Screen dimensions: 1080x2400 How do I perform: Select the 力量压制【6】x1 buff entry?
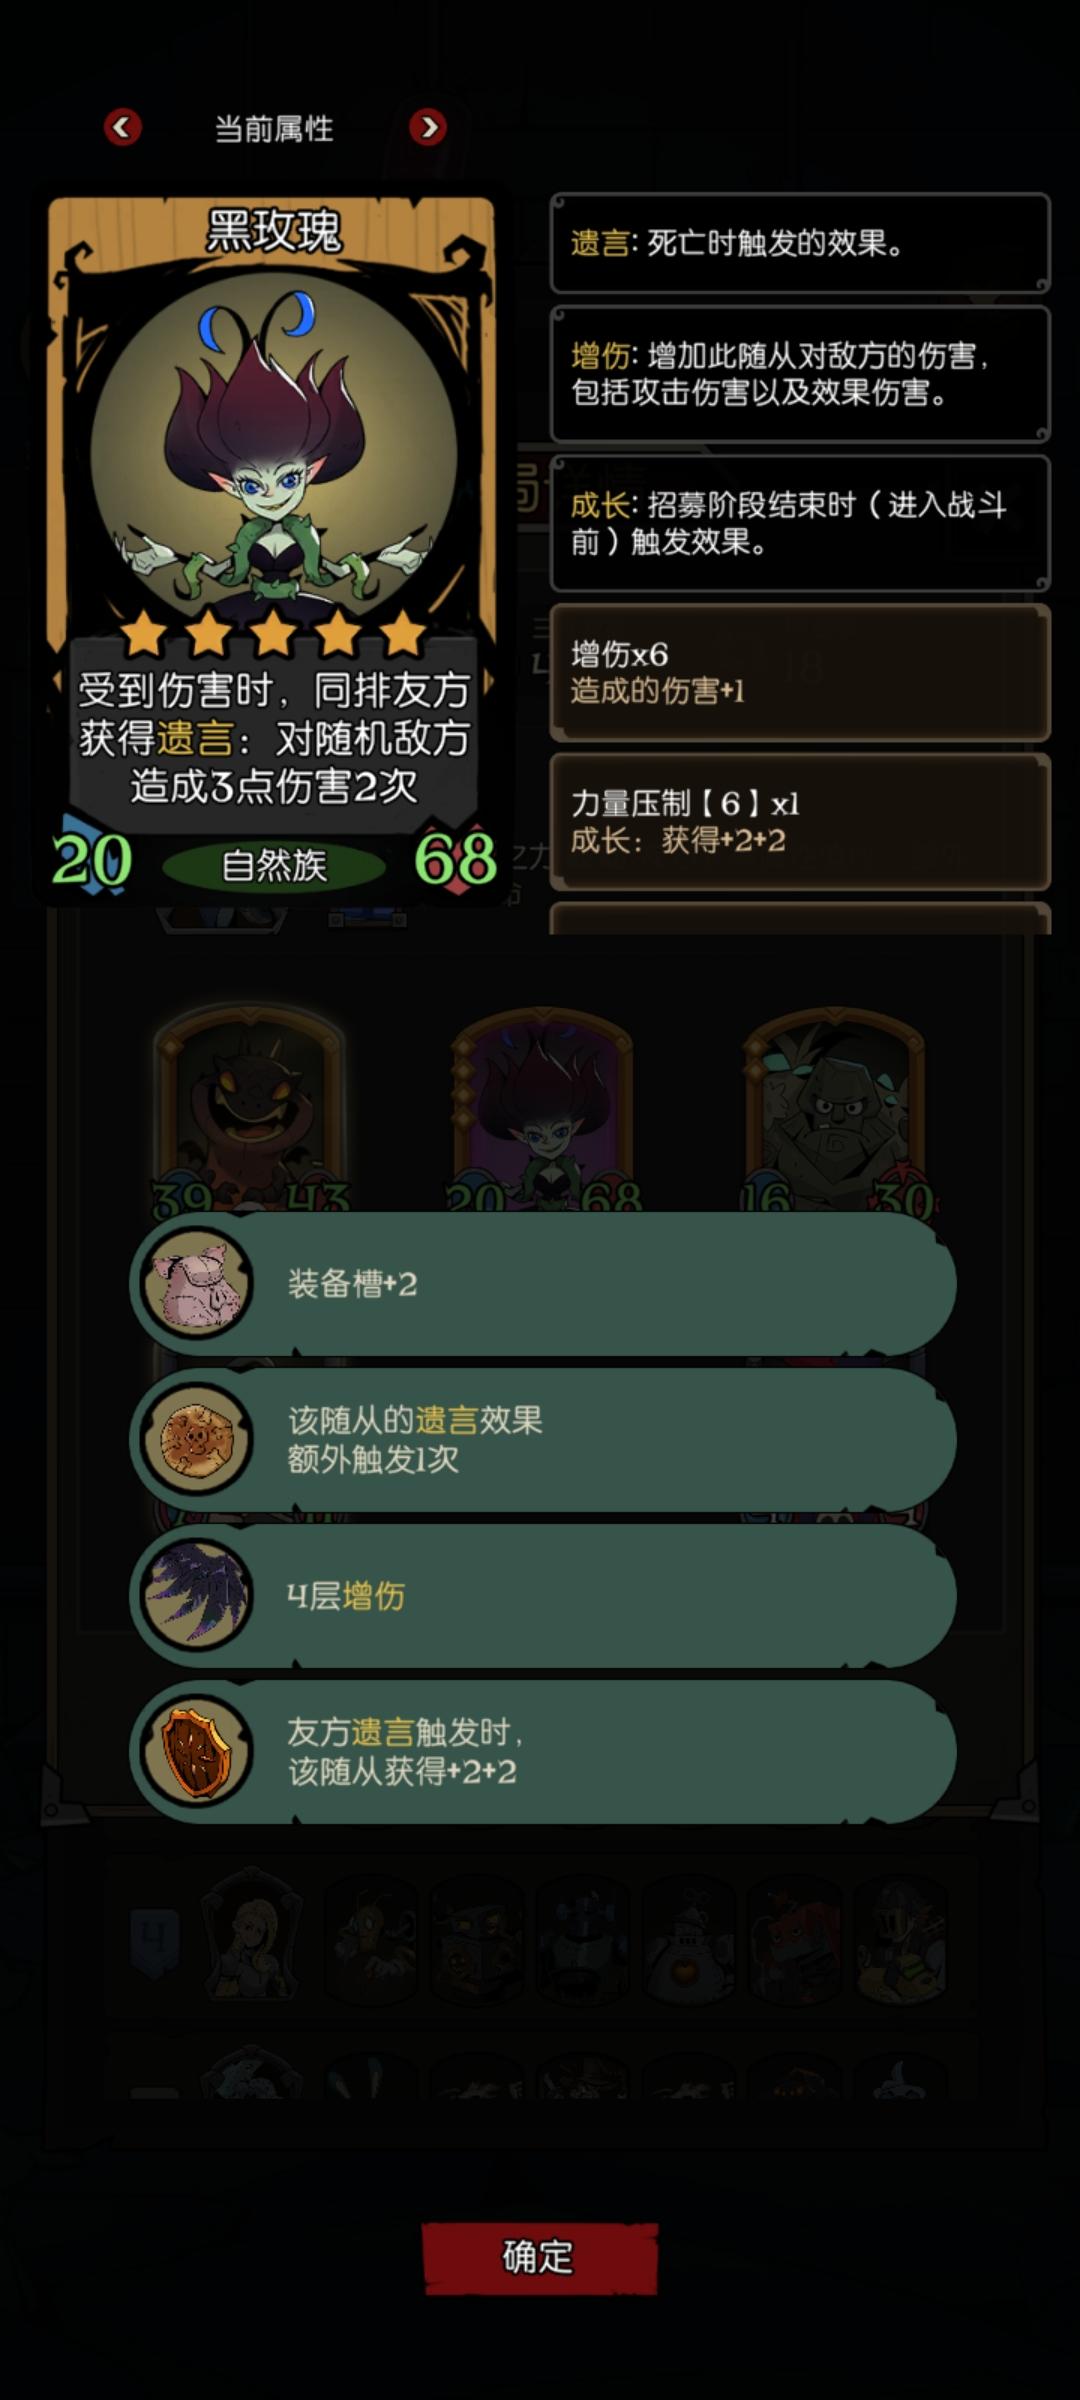(800, 821)
